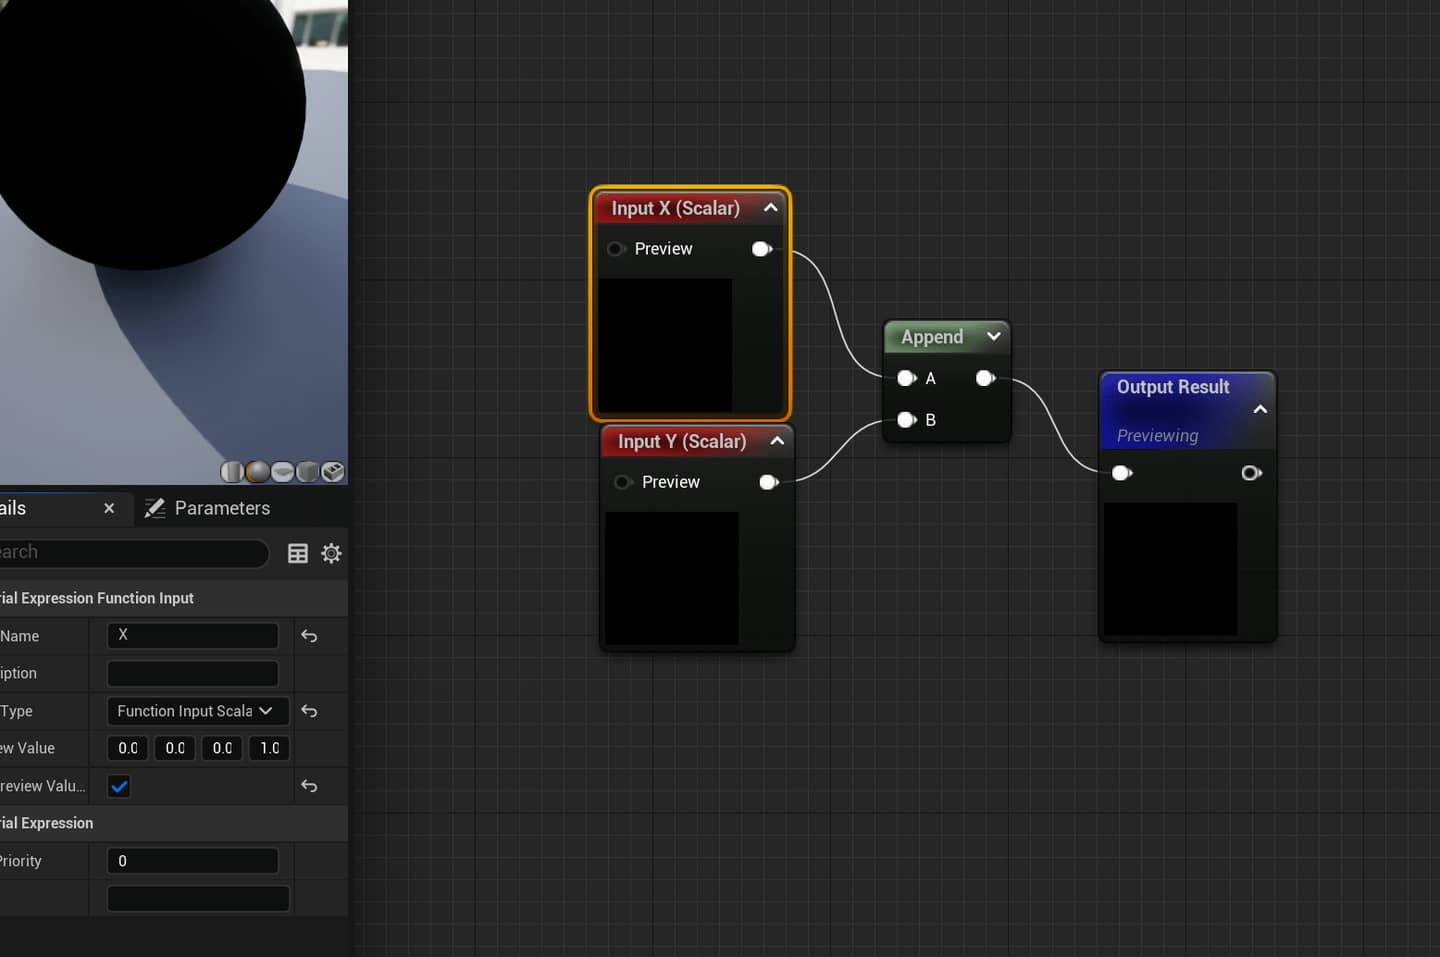Switch preview mesh to cylinder
1440x957 pixels.
(232, 471)
